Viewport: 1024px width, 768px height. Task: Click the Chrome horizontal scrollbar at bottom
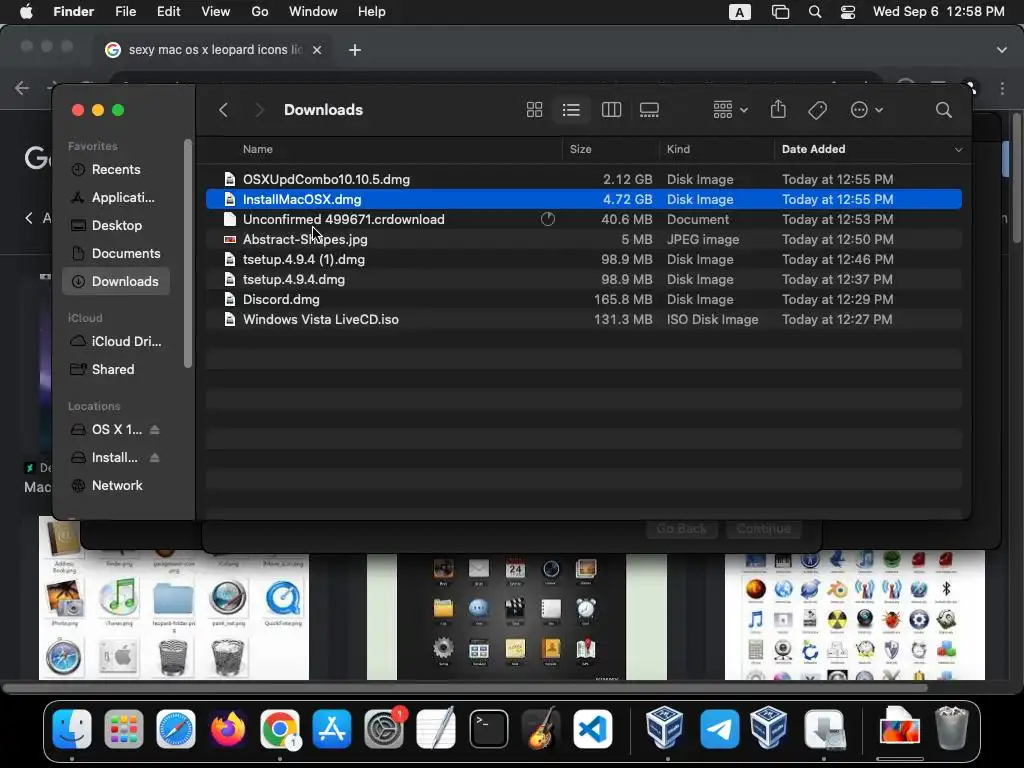point(464,688)
